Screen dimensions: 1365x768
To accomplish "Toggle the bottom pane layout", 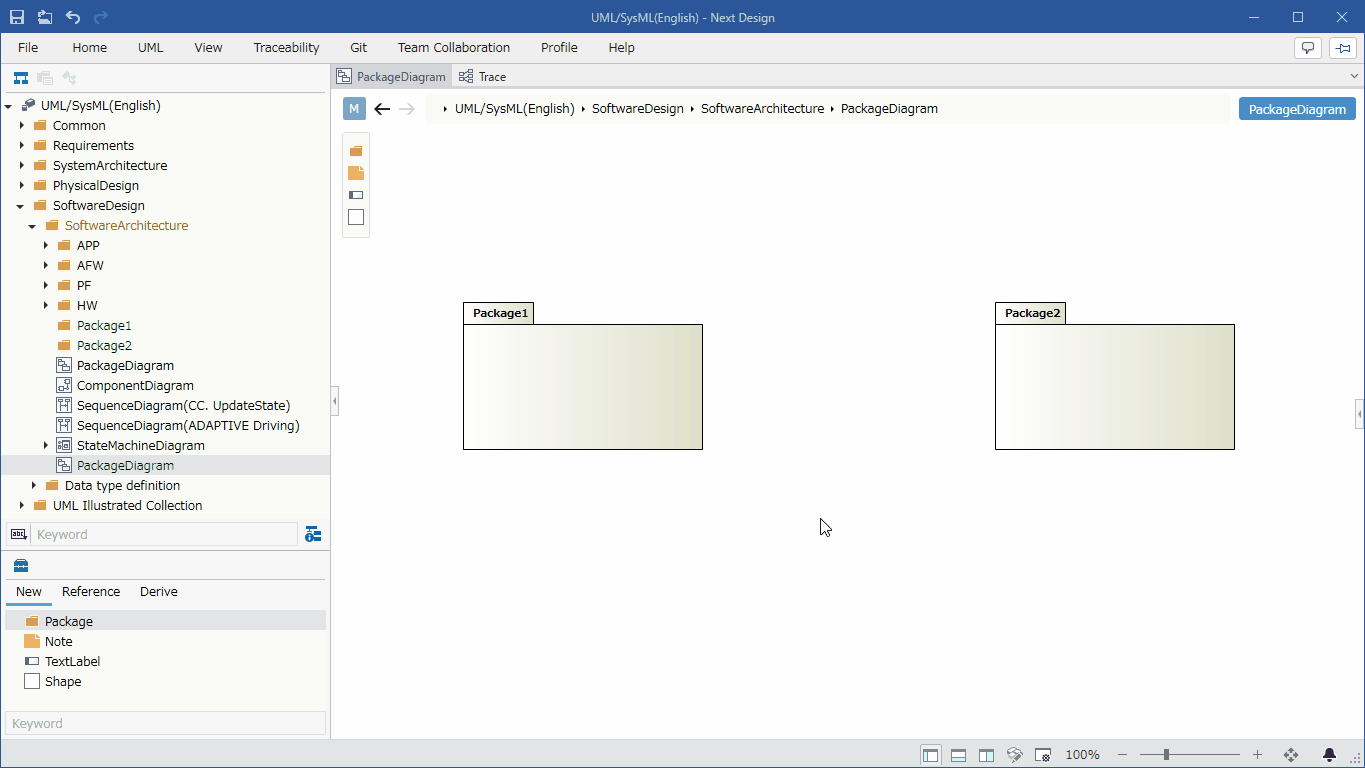I will 958,755.
